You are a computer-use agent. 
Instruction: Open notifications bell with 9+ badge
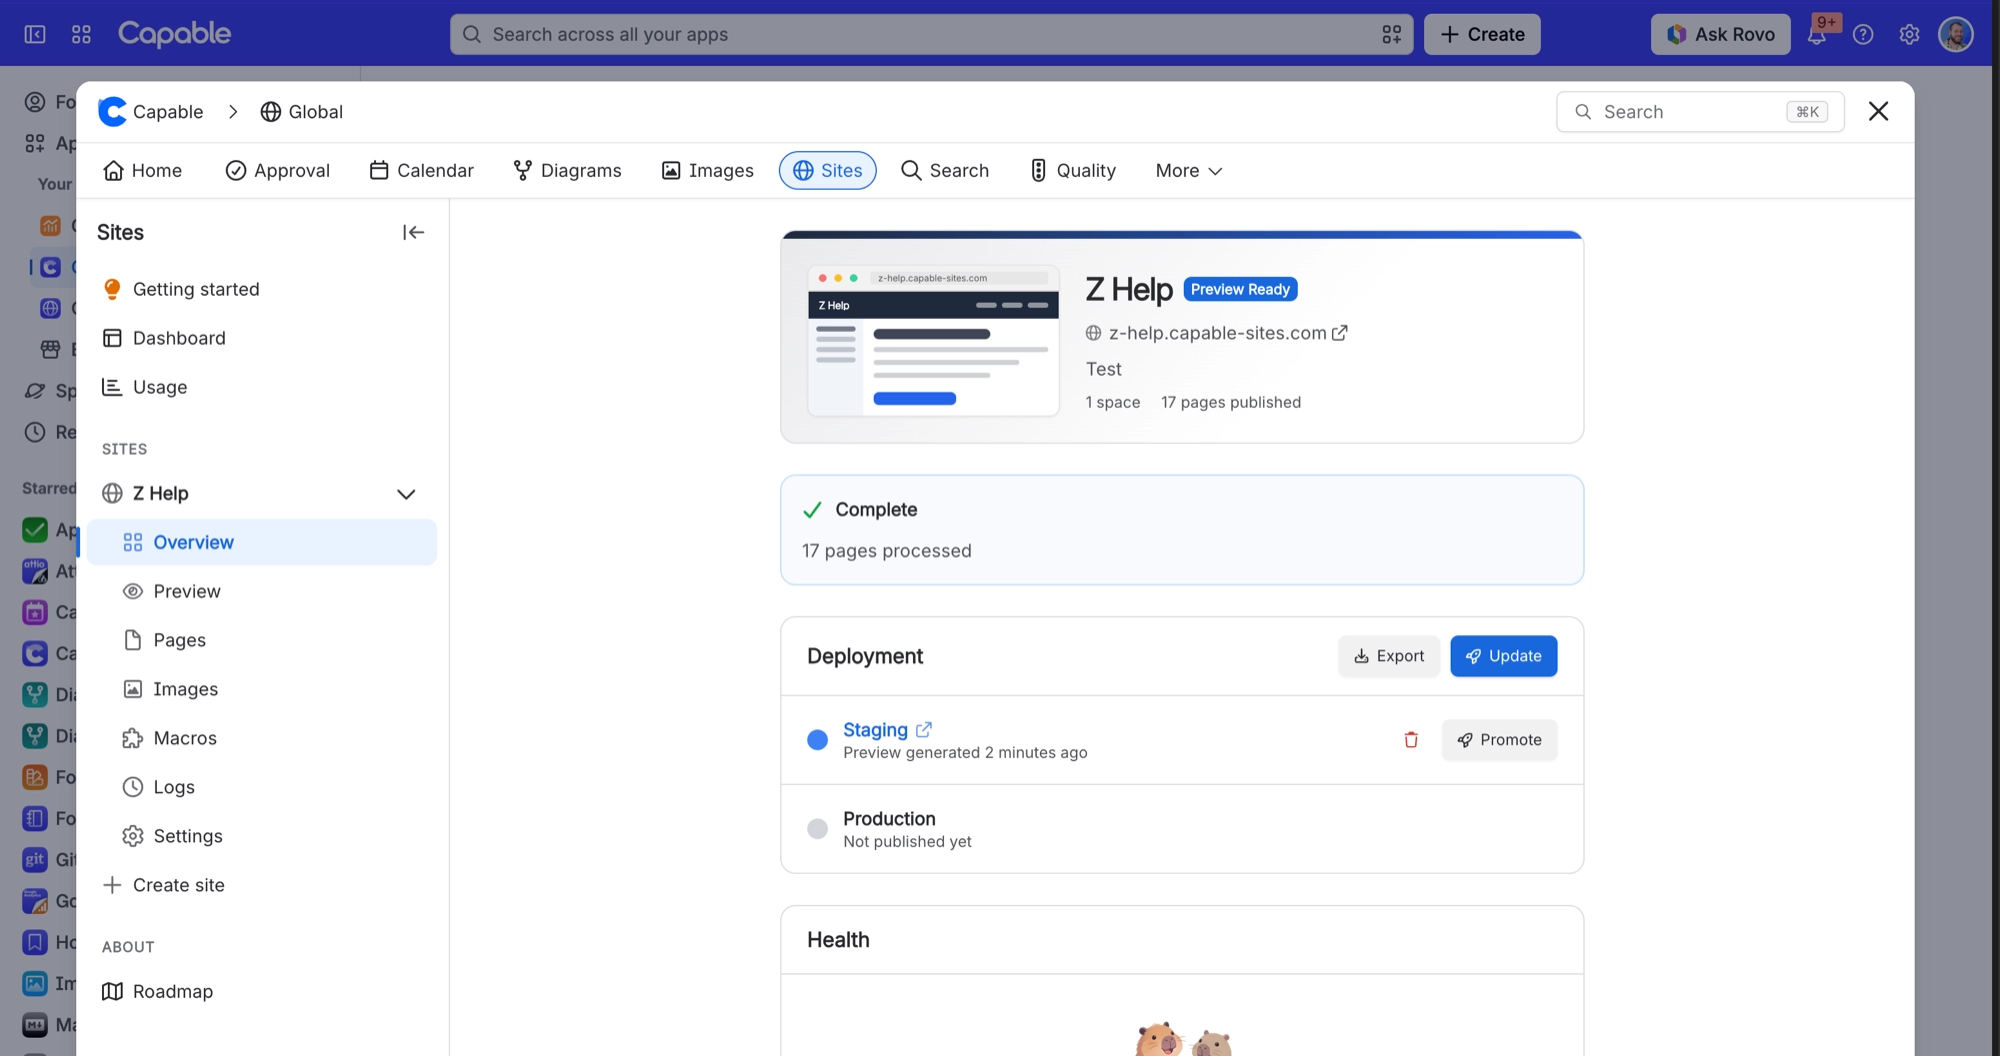tap(1817, 34)
